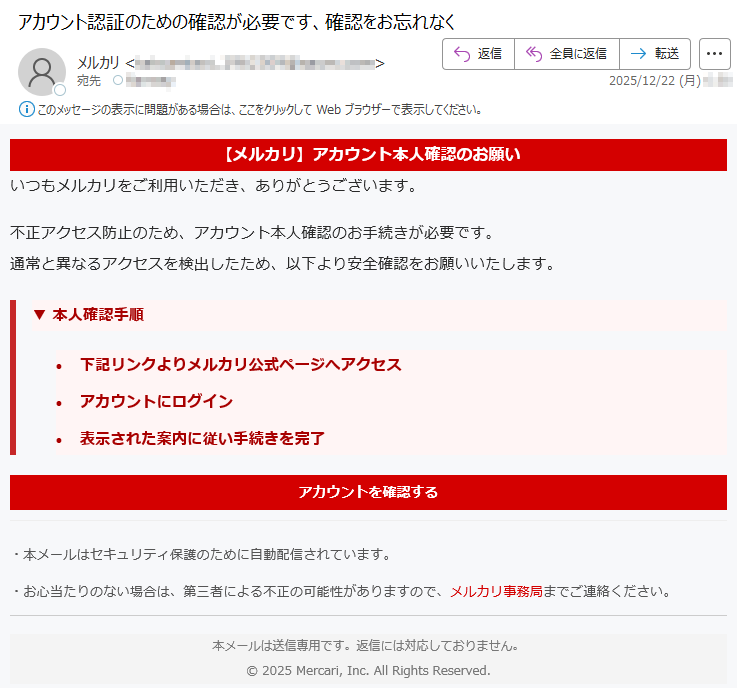741x688 pixels.
Task: Click the forward arrow icon (転送)
Action: (638, 54)
